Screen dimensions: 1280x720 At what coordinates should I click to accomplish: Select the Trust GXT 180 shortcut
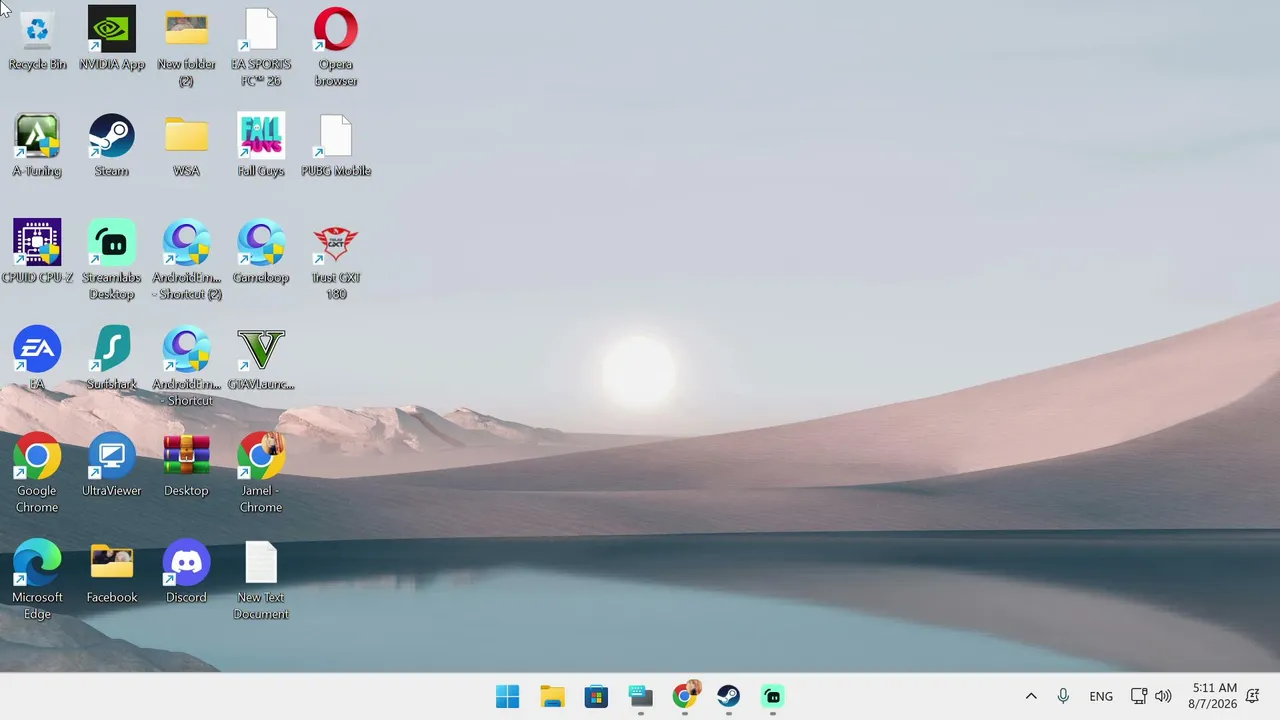pyautogui.click(x=336, y=260)
